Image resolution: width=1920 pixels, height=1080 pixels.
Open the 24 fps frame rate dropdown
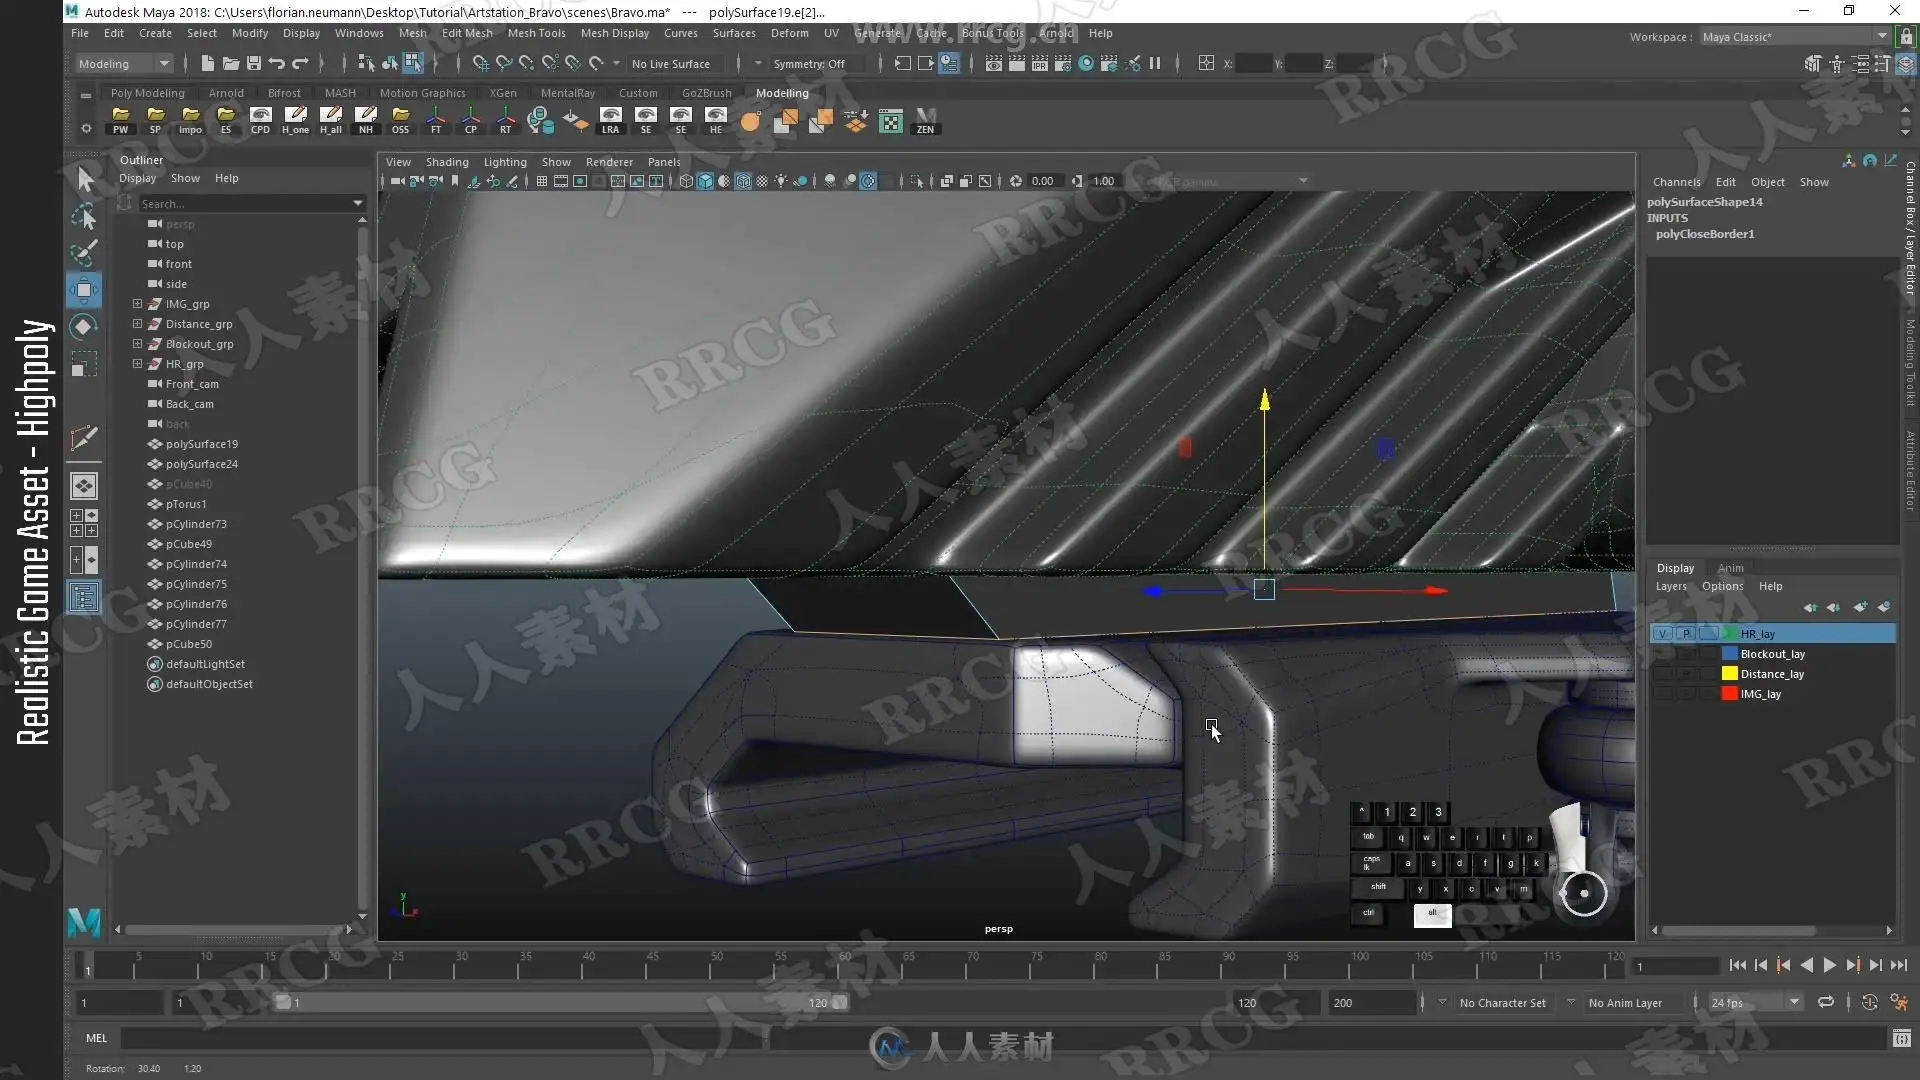pyautogui.click(x=1755, y=1002)
